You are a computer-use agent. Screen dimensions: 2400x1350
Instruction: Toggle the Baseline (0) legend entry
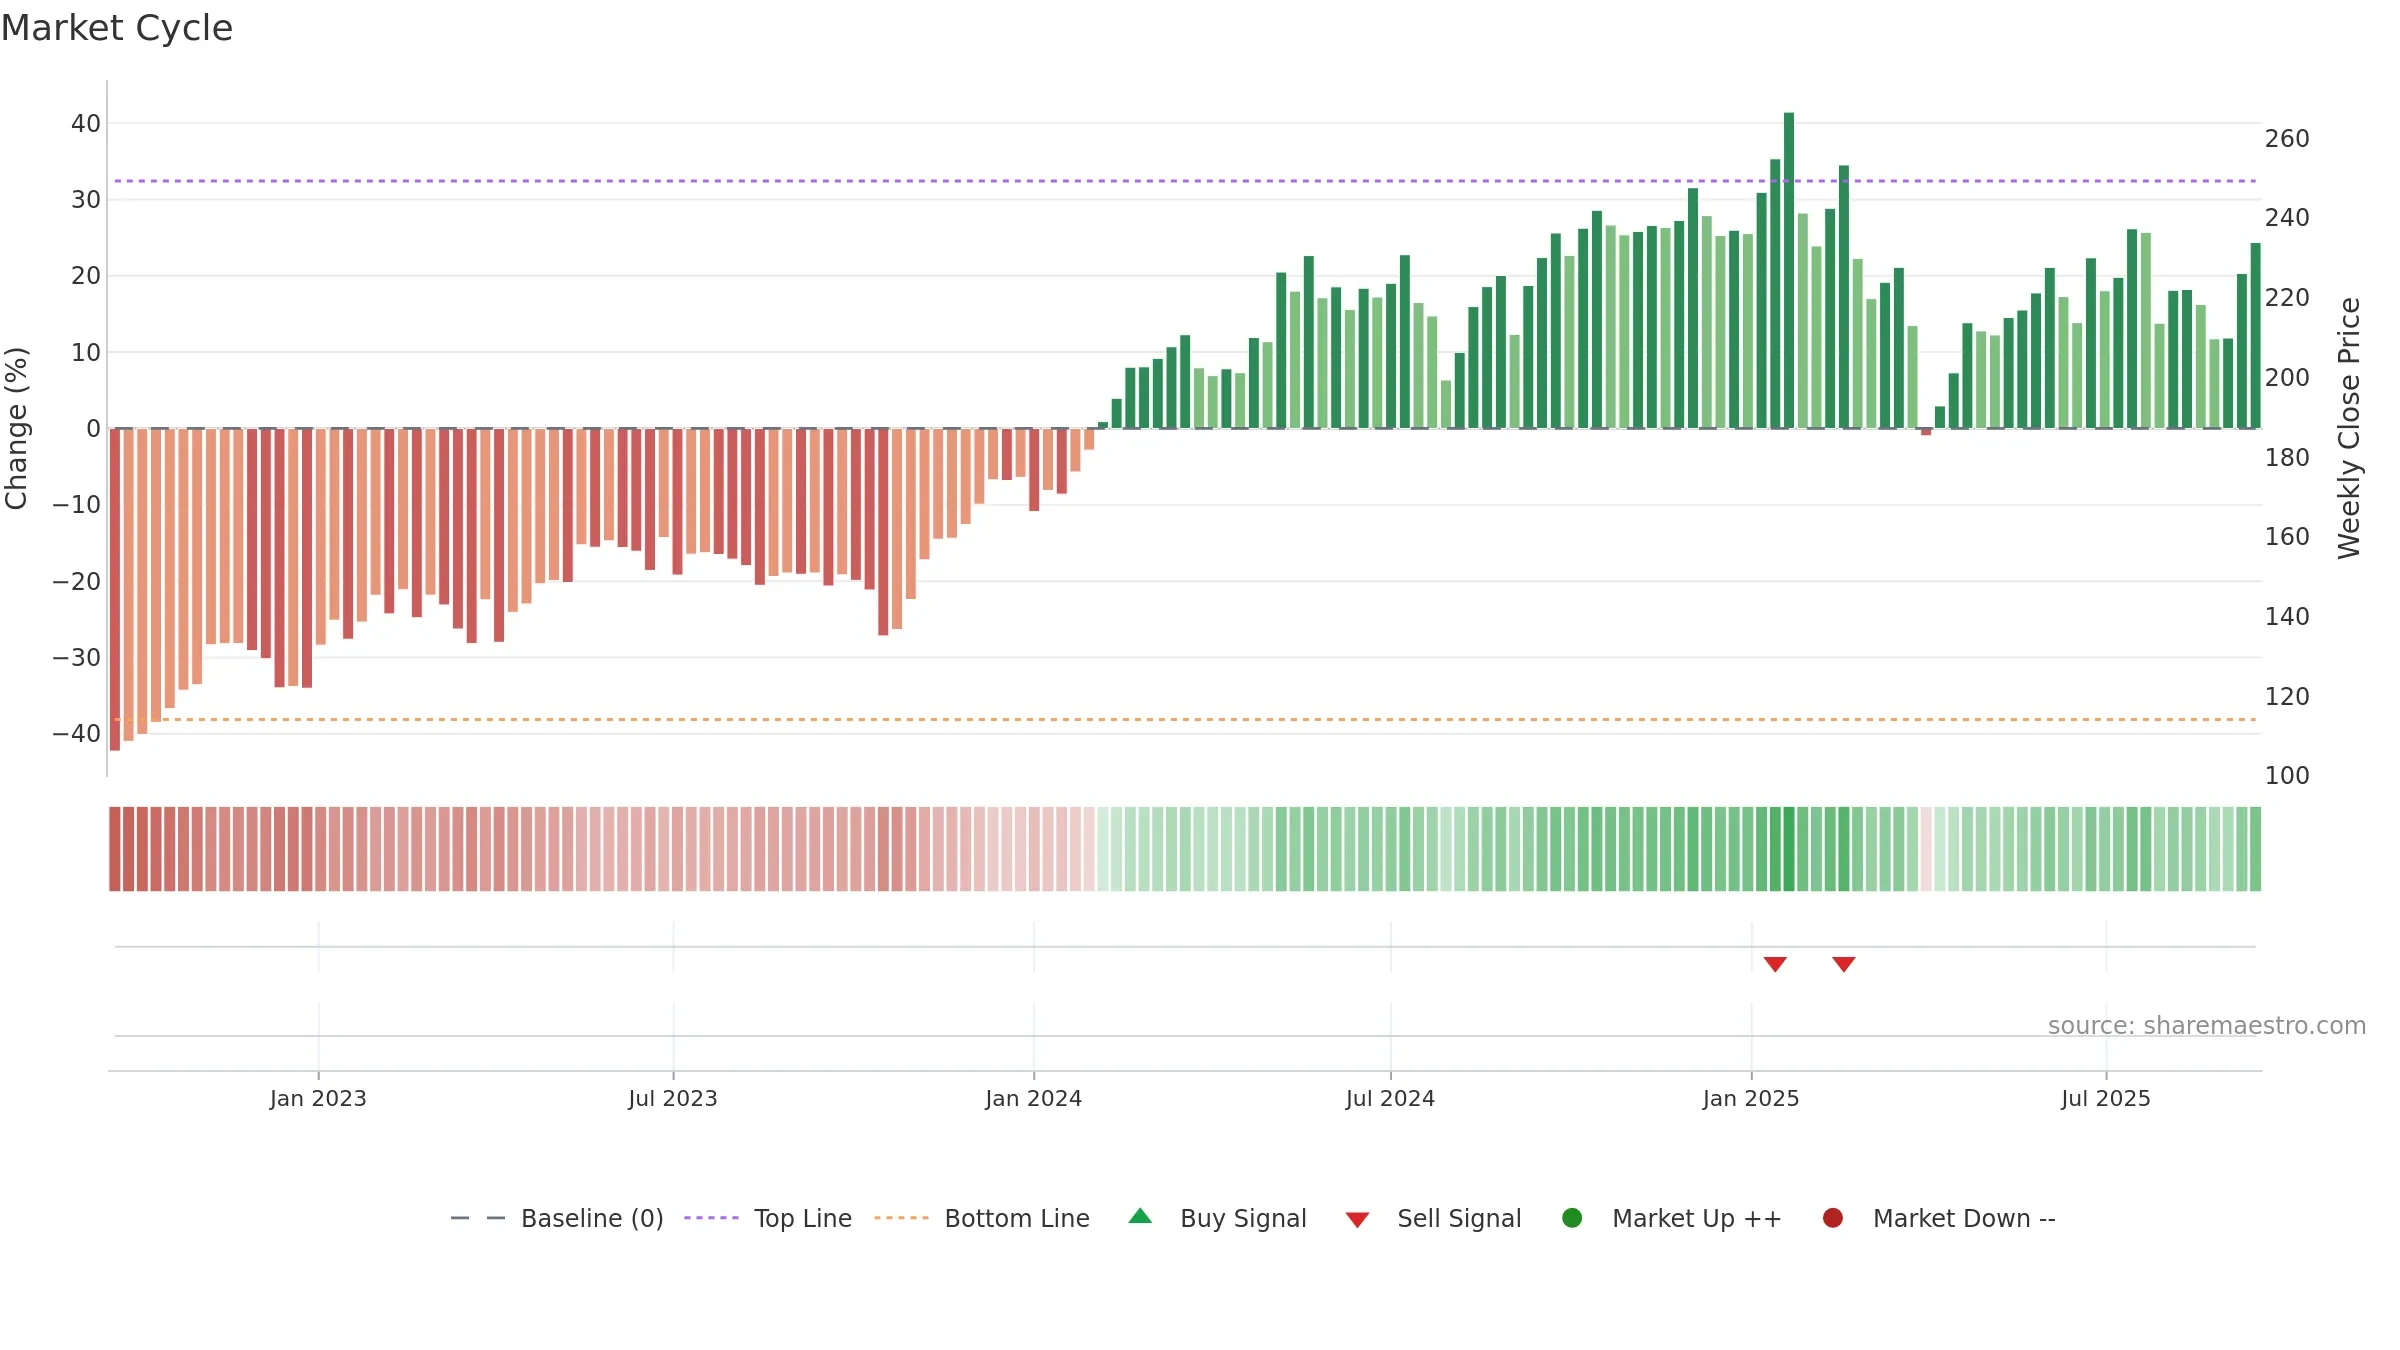(557, 1218)
